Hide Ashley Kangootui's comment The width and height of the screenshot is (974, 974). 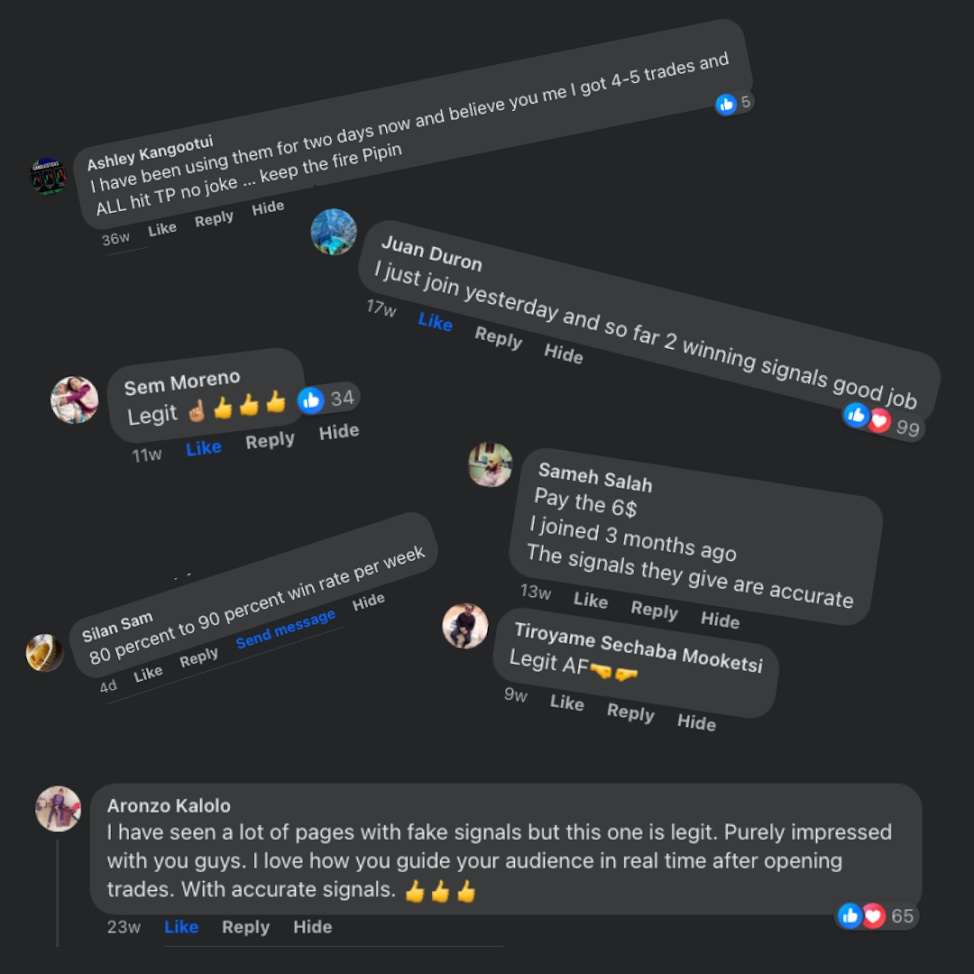[x=268, y=207]
